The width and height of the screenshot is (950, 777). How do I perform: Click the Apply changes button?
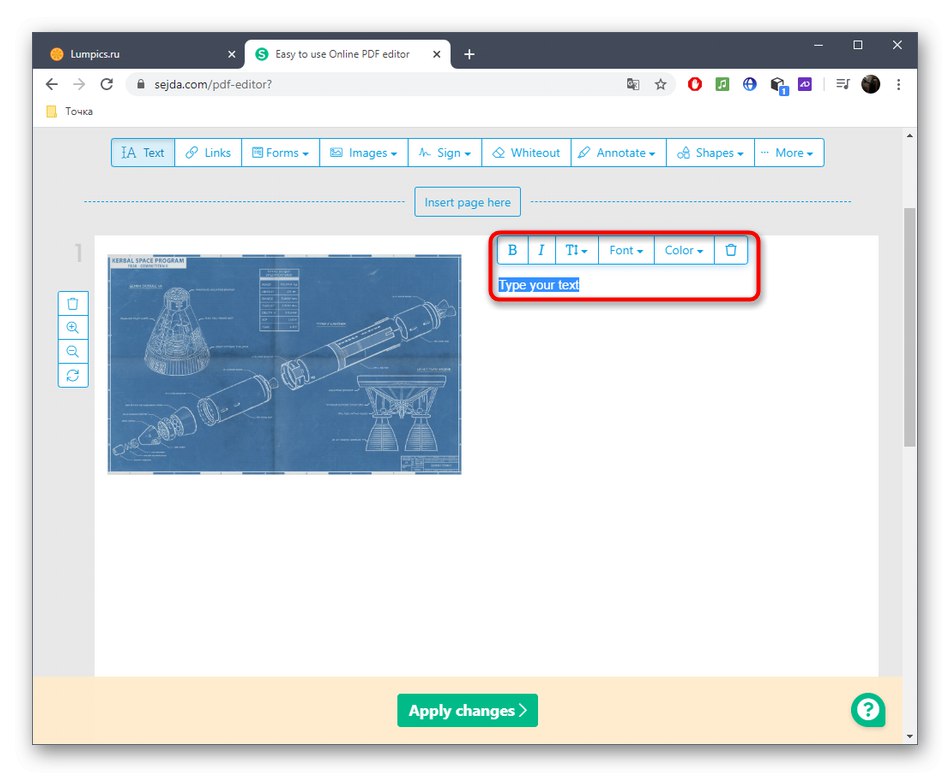tap(467, 710)
